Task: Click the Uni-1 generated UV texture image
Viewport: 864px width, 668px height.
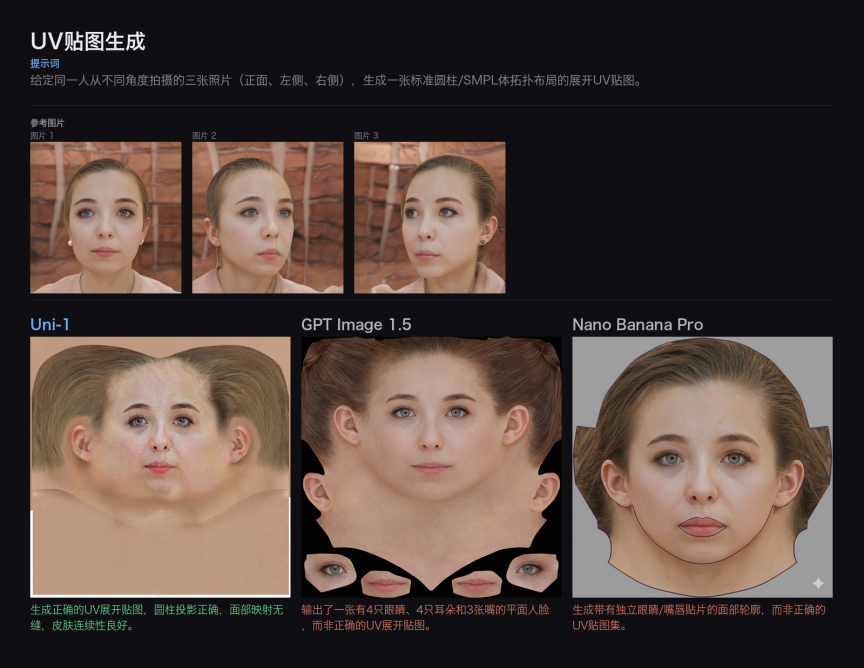Action: pos(160,466)
